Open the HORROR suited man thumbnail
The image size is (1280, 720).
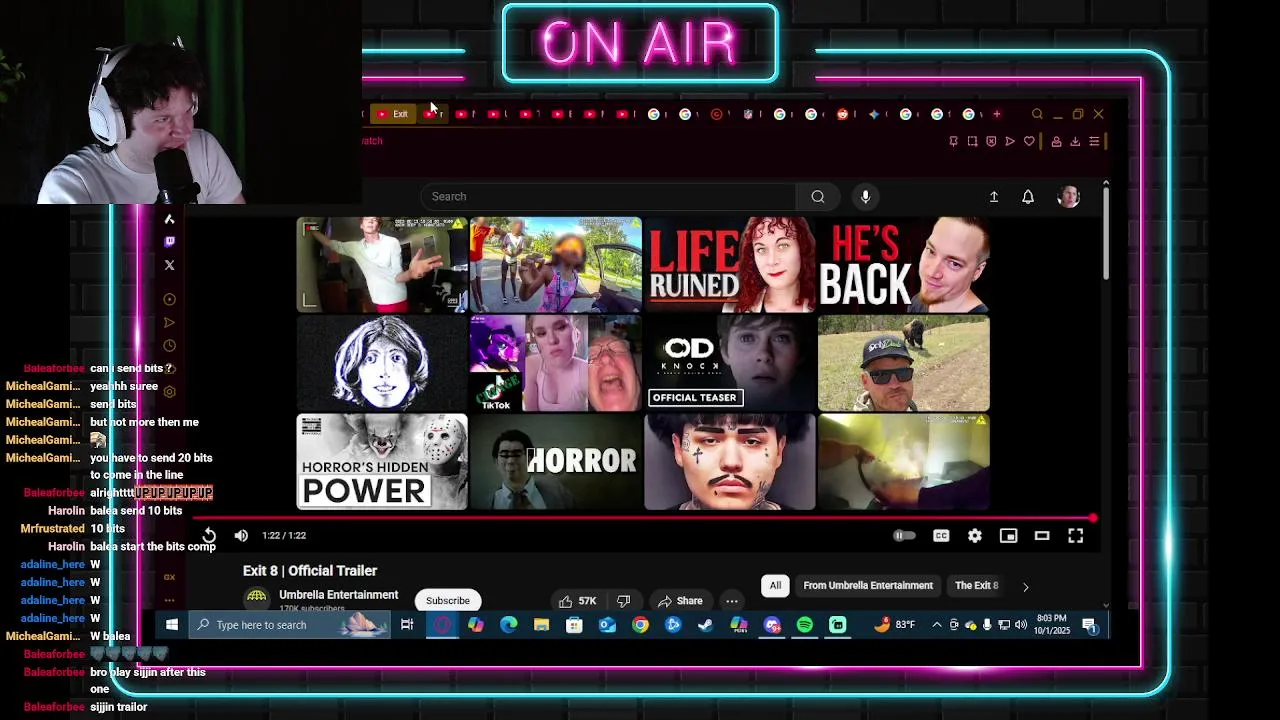[556, 462]
